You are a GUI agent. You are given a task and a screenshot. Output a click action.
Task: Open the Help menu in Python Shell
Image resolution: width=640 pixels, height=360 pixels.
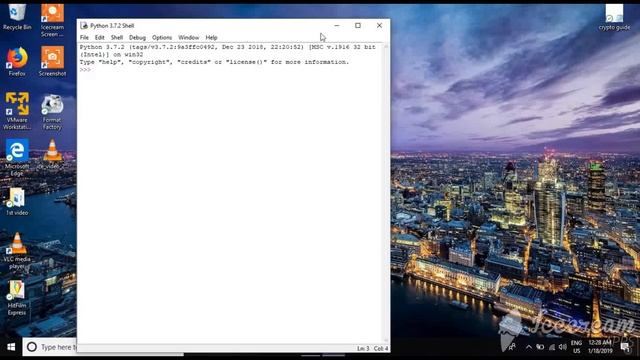[x=211, y=38]
